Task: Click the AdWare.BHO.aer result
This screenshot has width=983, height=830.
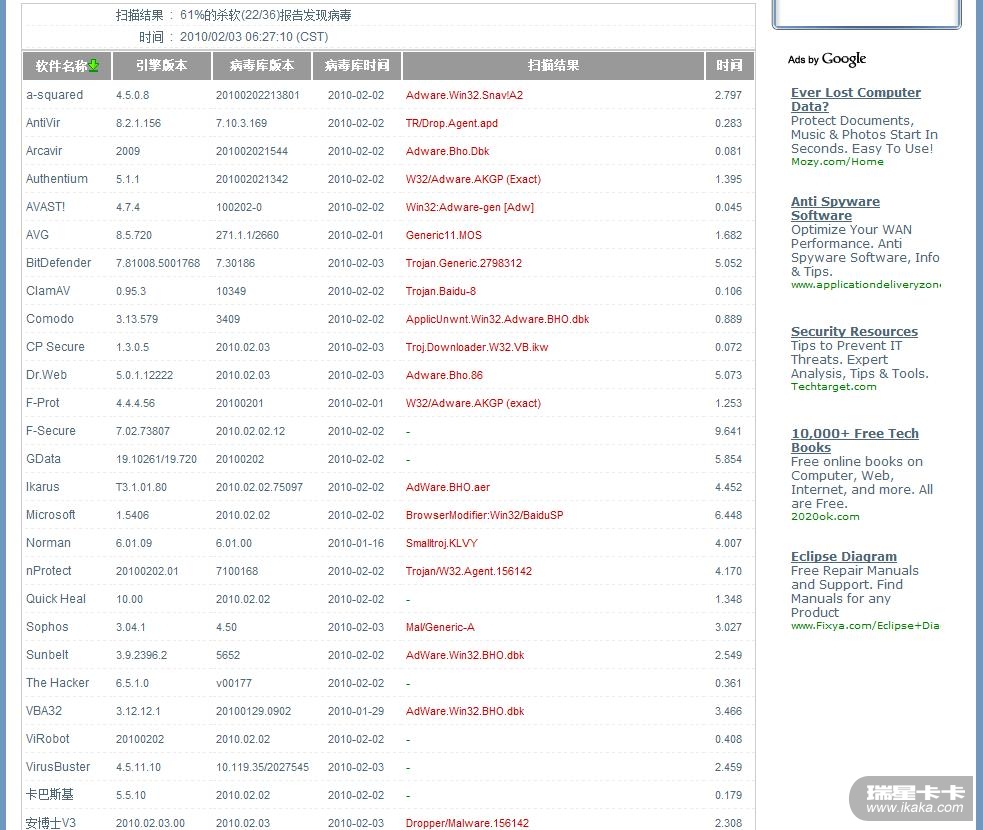Action: (x=448, y=487)
